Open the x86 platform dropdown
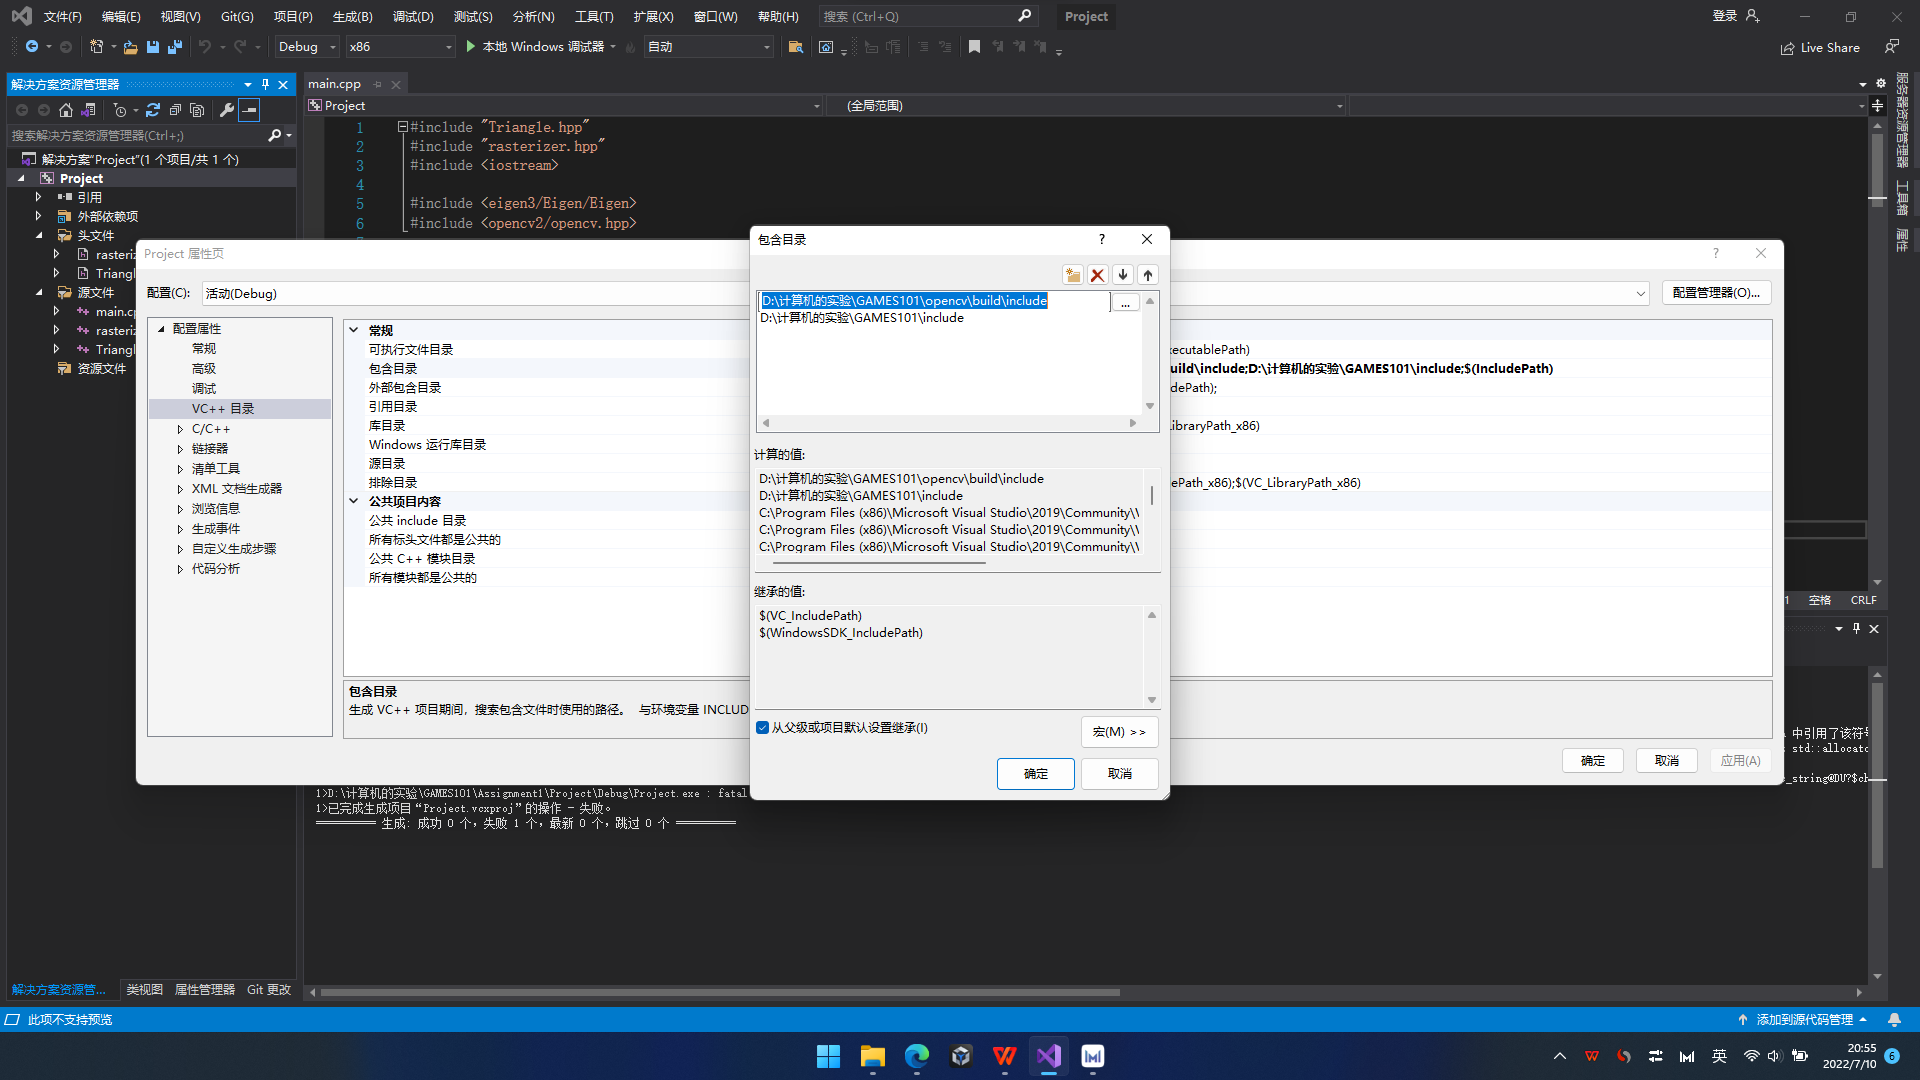The width and height of the screenshot is (1920, 1080). click(x=447, y=46)
